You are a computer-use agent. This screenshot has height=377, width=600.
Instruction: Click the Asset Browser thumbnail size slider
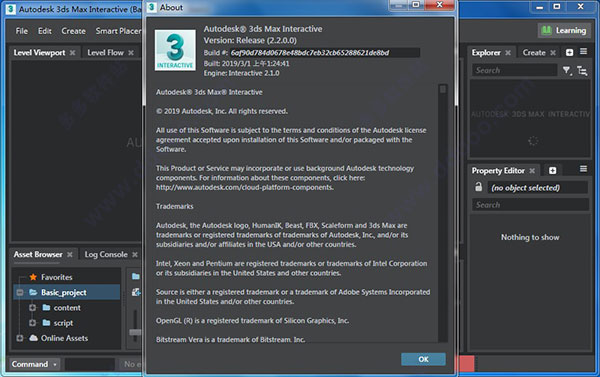(x=135, y=332)
